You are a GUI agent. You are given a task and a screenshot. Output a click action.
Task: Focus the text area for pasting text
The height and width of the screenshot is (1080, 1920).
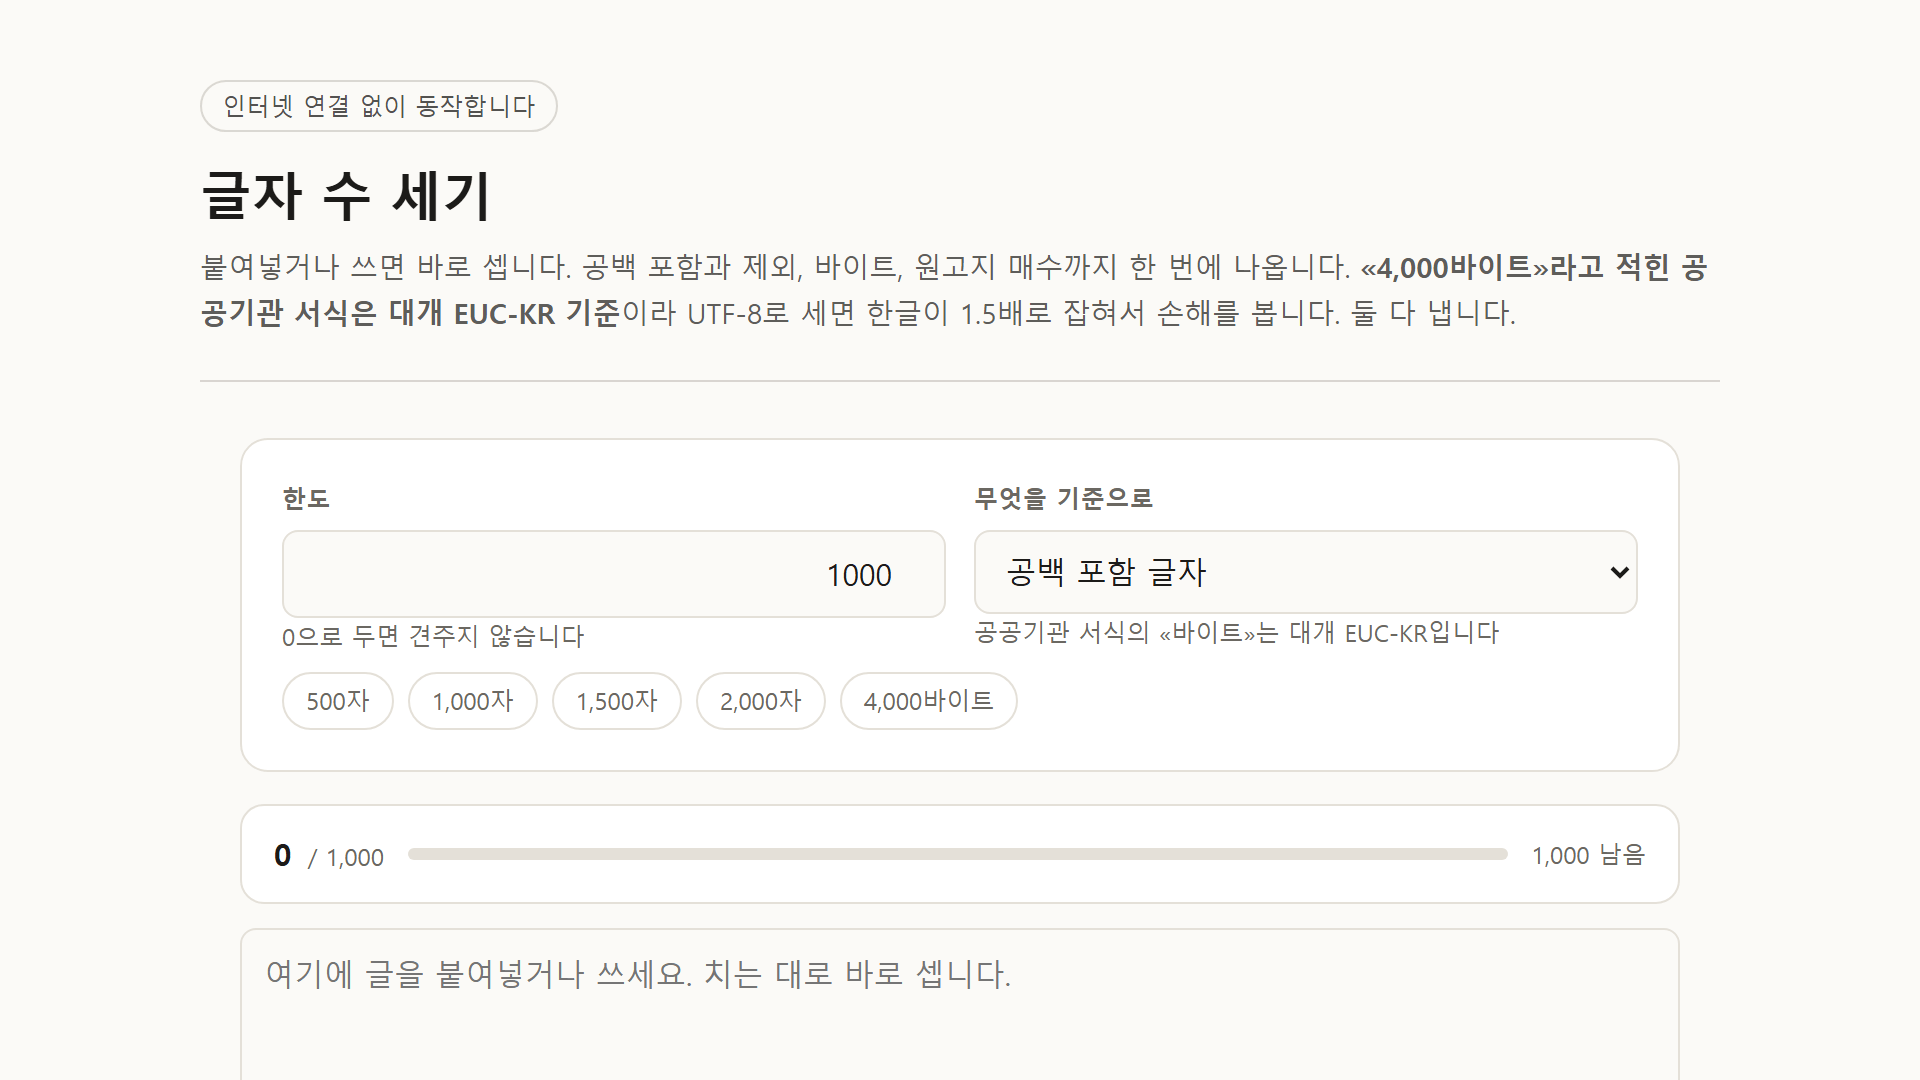click(x=960, y=1005)
